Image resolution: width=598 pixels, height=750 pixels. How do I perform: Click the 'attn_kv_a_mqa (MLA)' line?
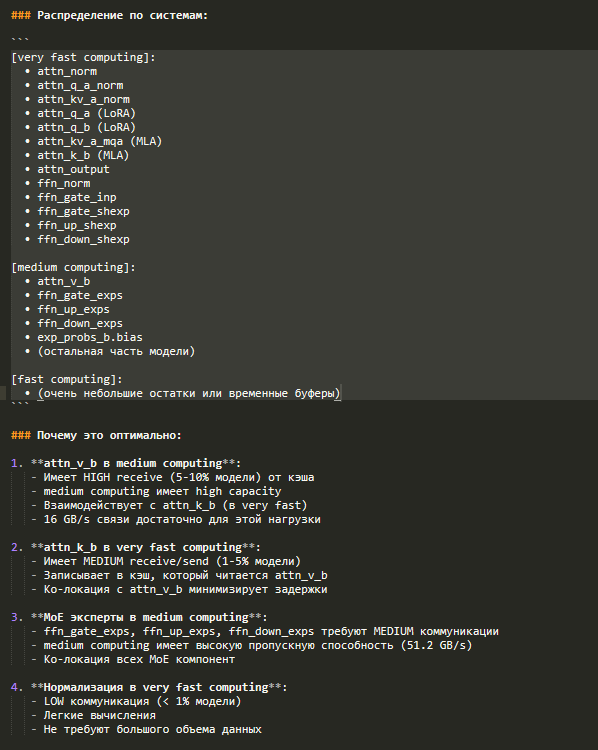coord(100,141)
